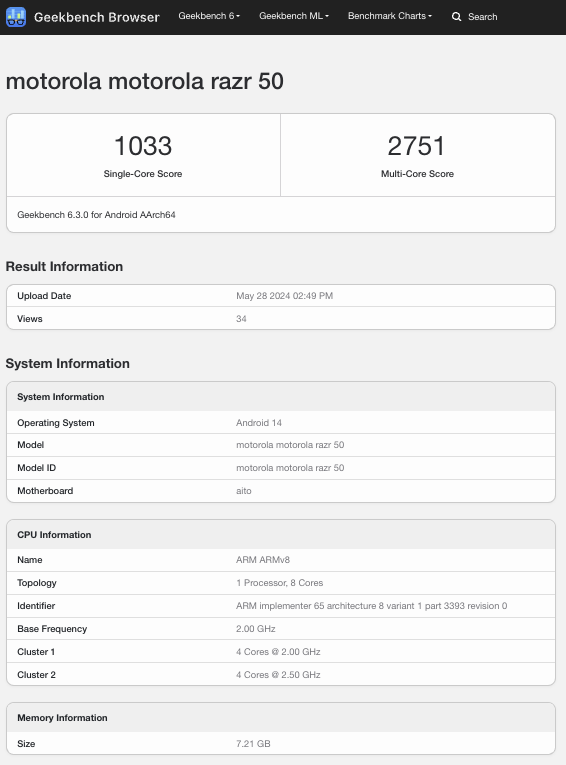Click the 7.21 GB memory size
Image resolution: width=566 pixels, height=765 pixels.
(253, 744)
